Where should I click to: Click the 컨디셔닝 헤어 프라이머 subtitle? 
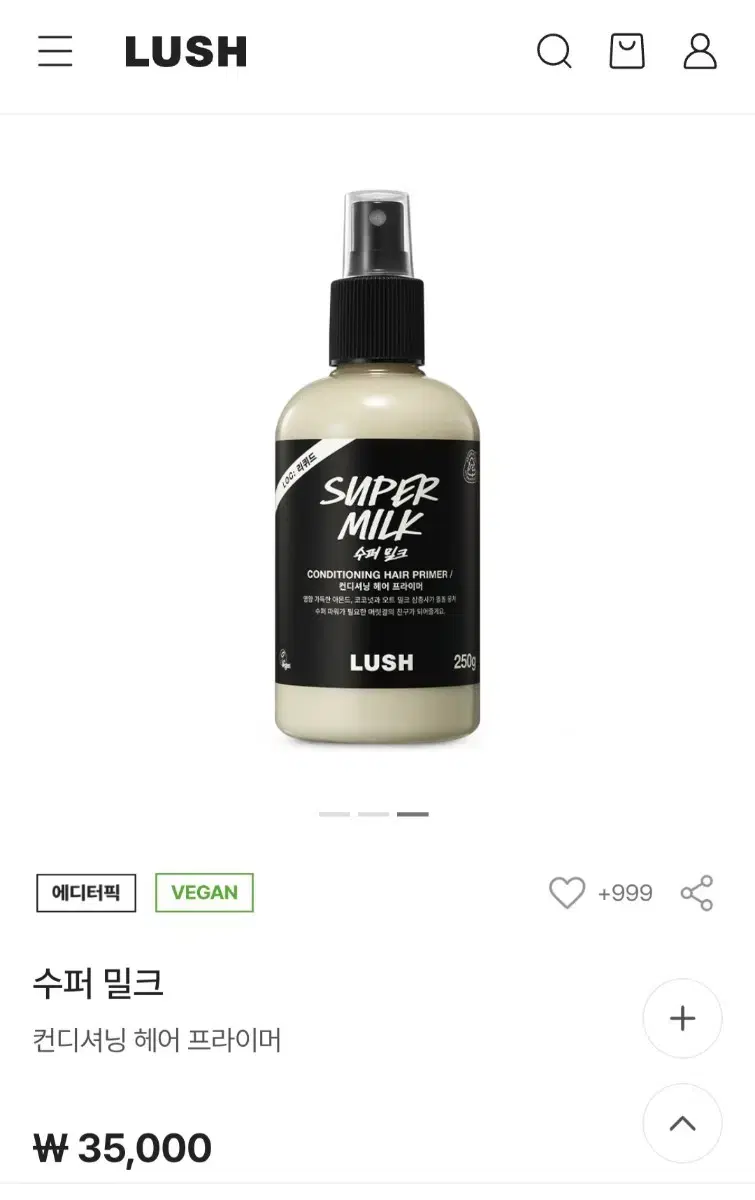(157, 1040)
